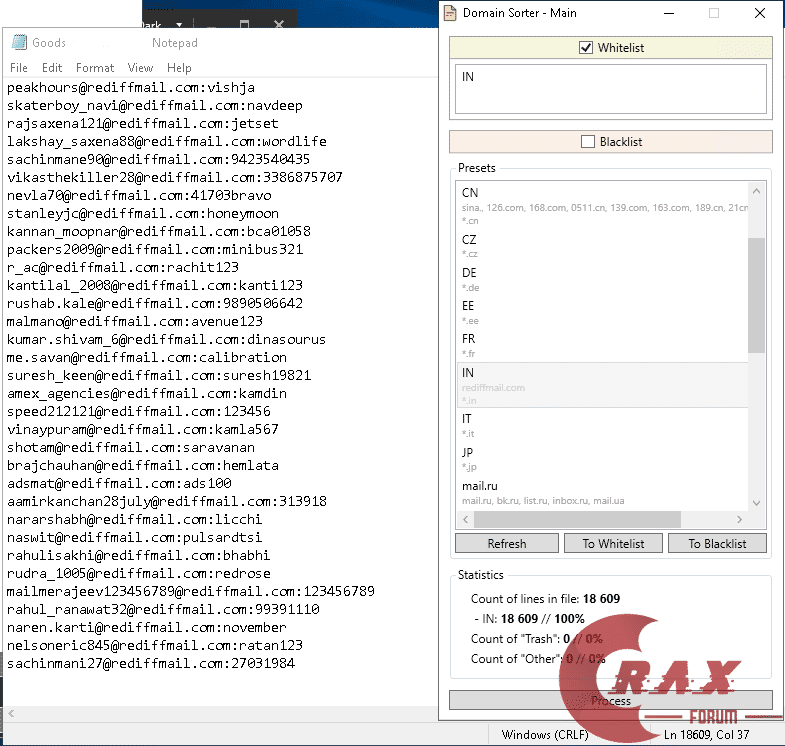Screen dimensions: 785x746
Task: Select the CN preset
Action: 602,206
